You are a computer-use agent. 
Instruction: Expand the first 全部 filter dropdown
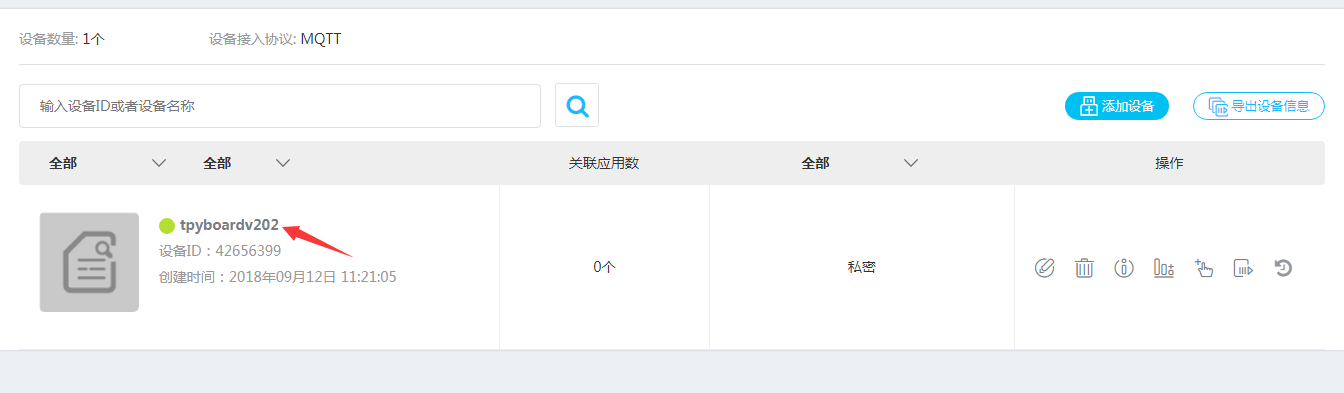point(108,163)
